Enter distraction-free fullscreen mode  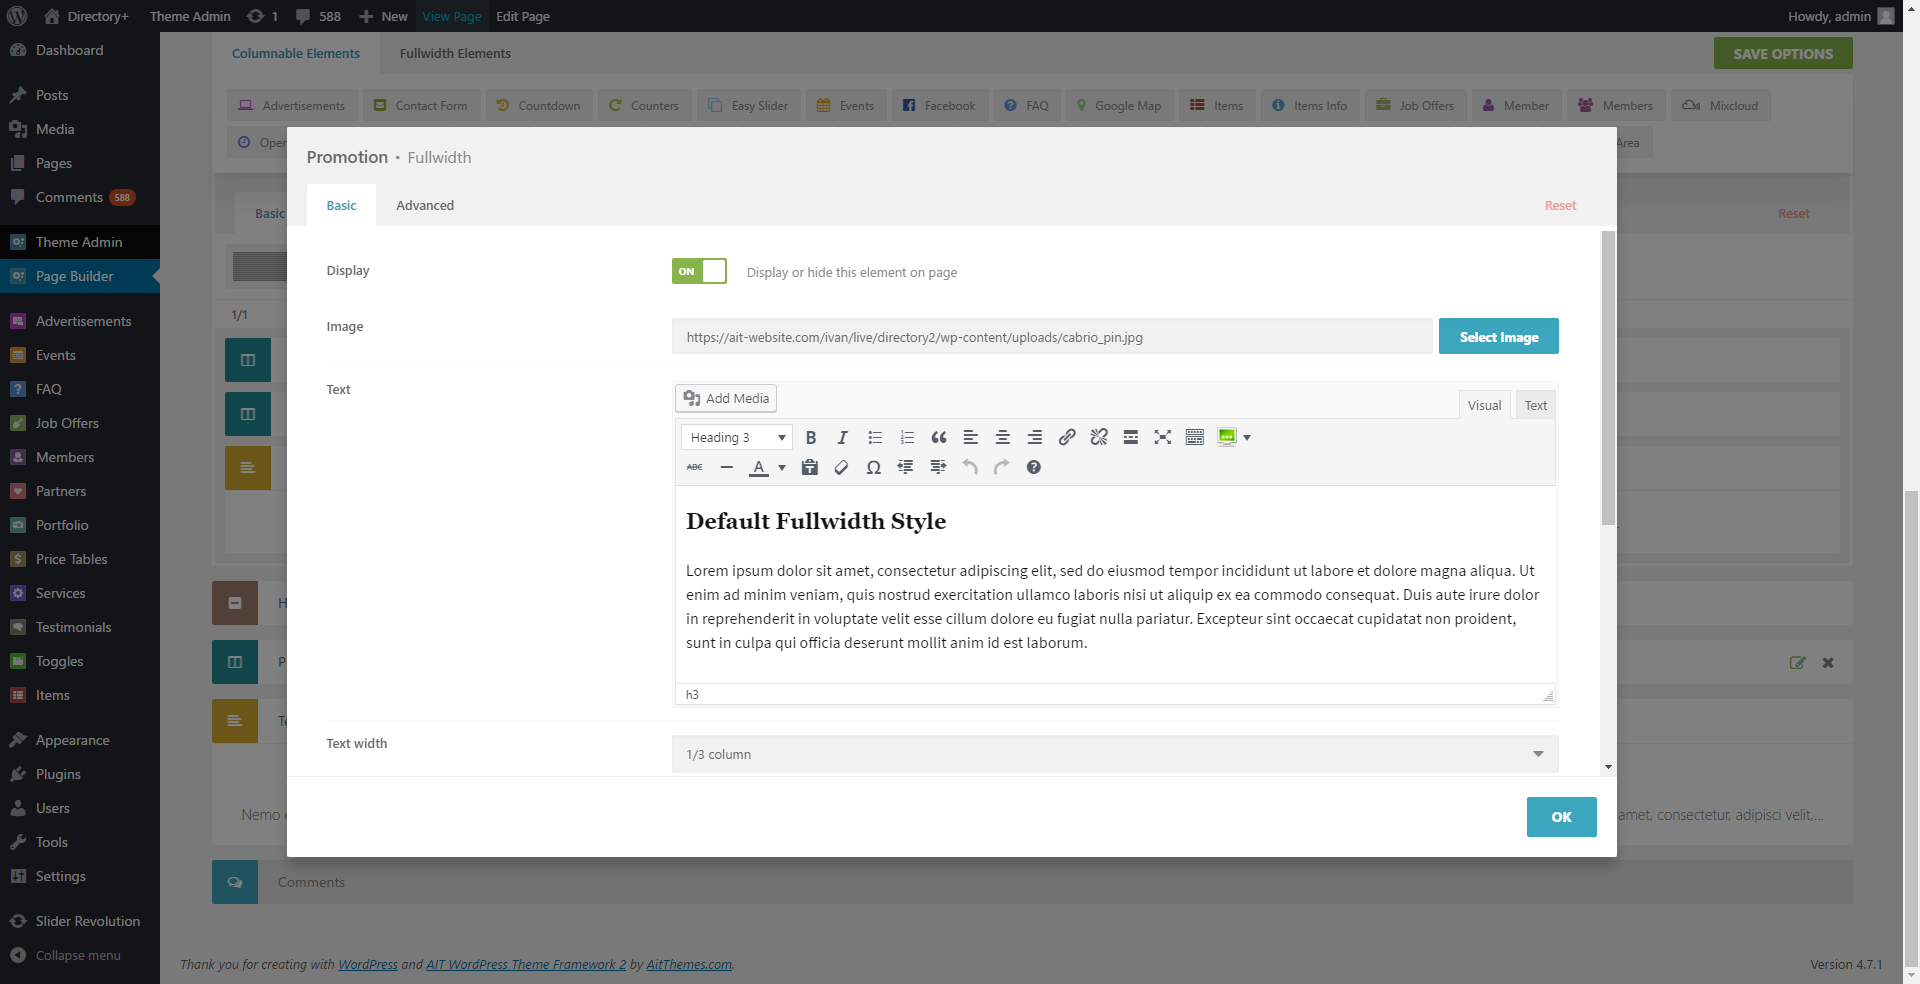click(1163, 437)
